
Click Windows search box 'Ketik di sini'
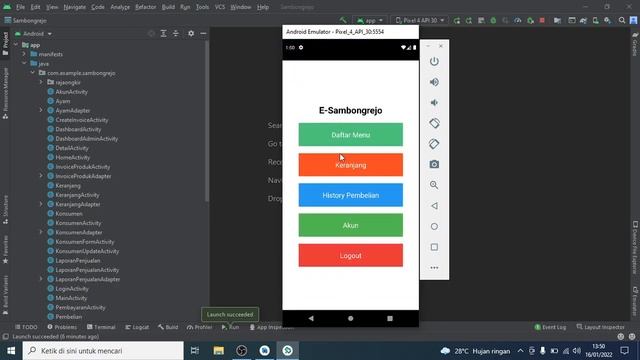coord(103,351)
